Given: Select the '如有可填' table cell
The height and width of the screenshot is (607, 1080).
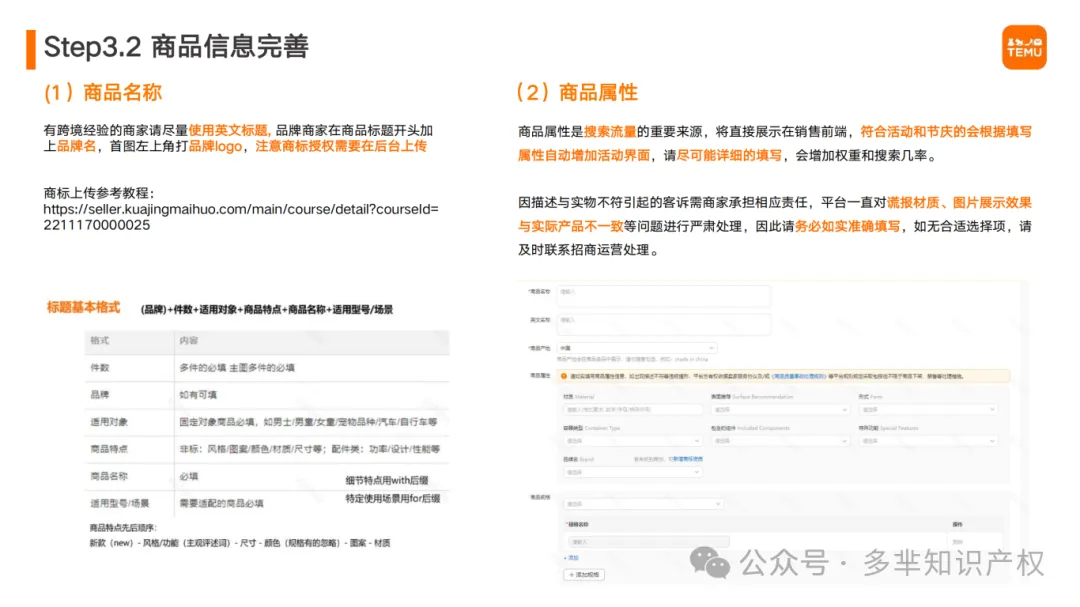Looking at the screenshot, I should pyautogui.click(x=198, y=395).
